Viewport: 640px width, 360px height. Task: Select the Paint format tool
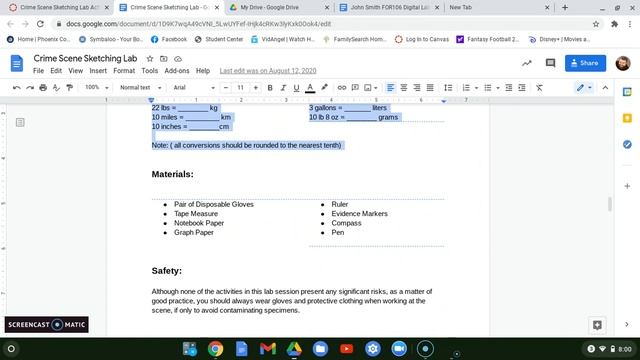pos(69,88)
